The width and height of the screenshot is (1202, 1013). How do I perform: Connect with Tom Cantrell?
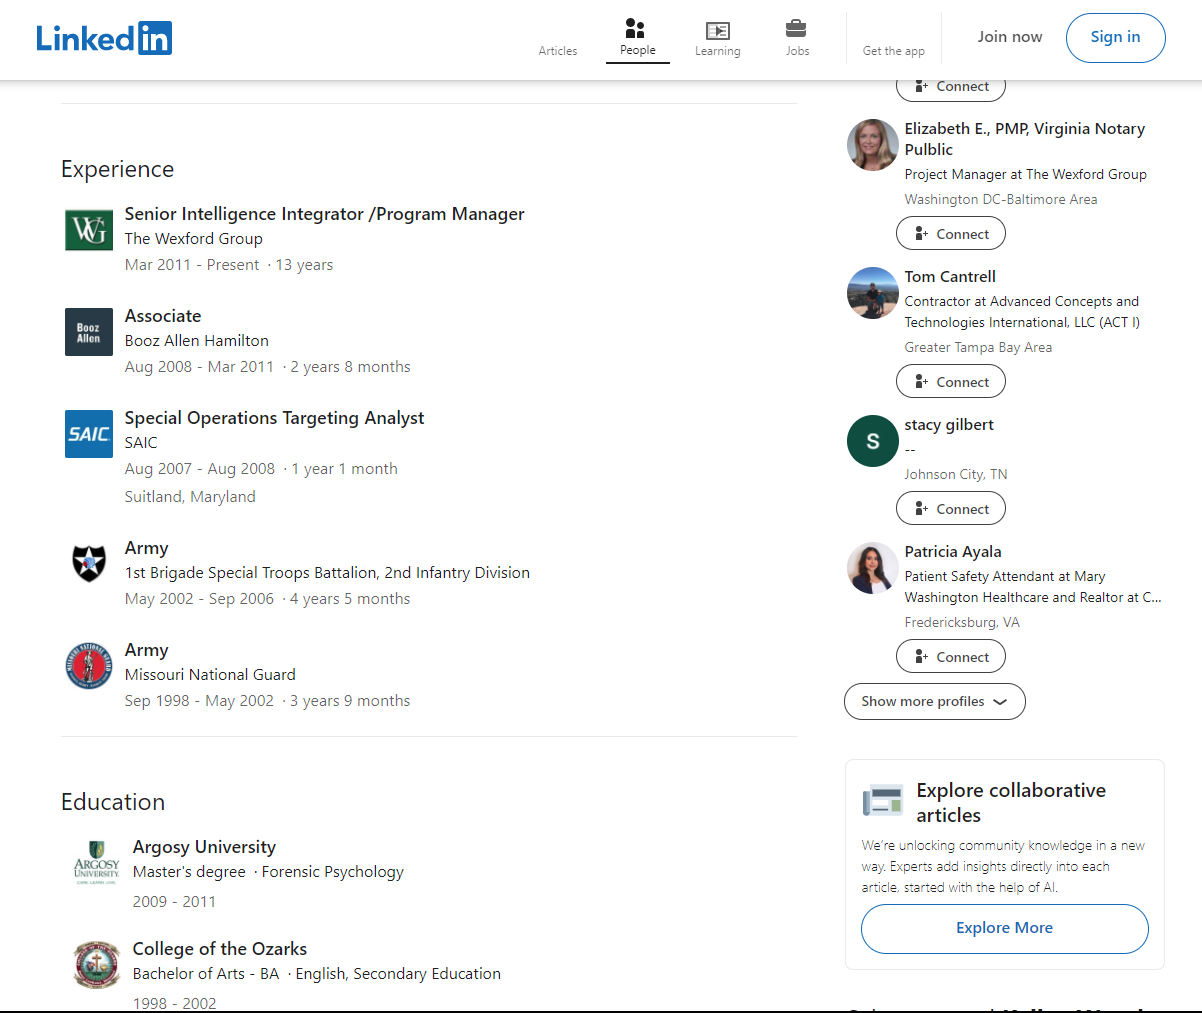tap(951, 382)
